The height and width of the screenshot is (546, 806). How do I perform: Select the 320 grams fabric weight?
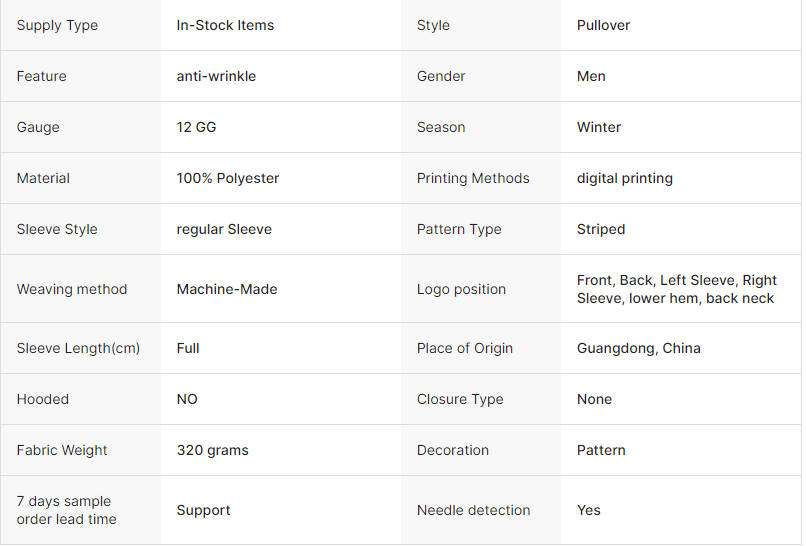pos(212,450)
